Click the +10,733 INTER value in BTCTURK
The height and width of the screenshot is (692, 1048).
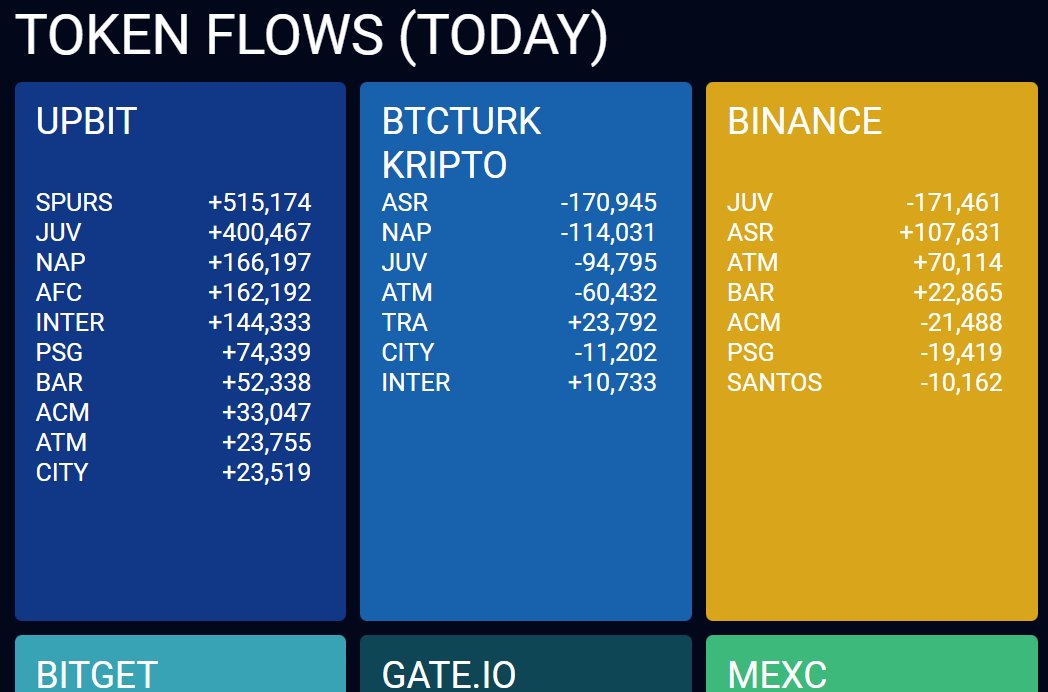point(612,383)
